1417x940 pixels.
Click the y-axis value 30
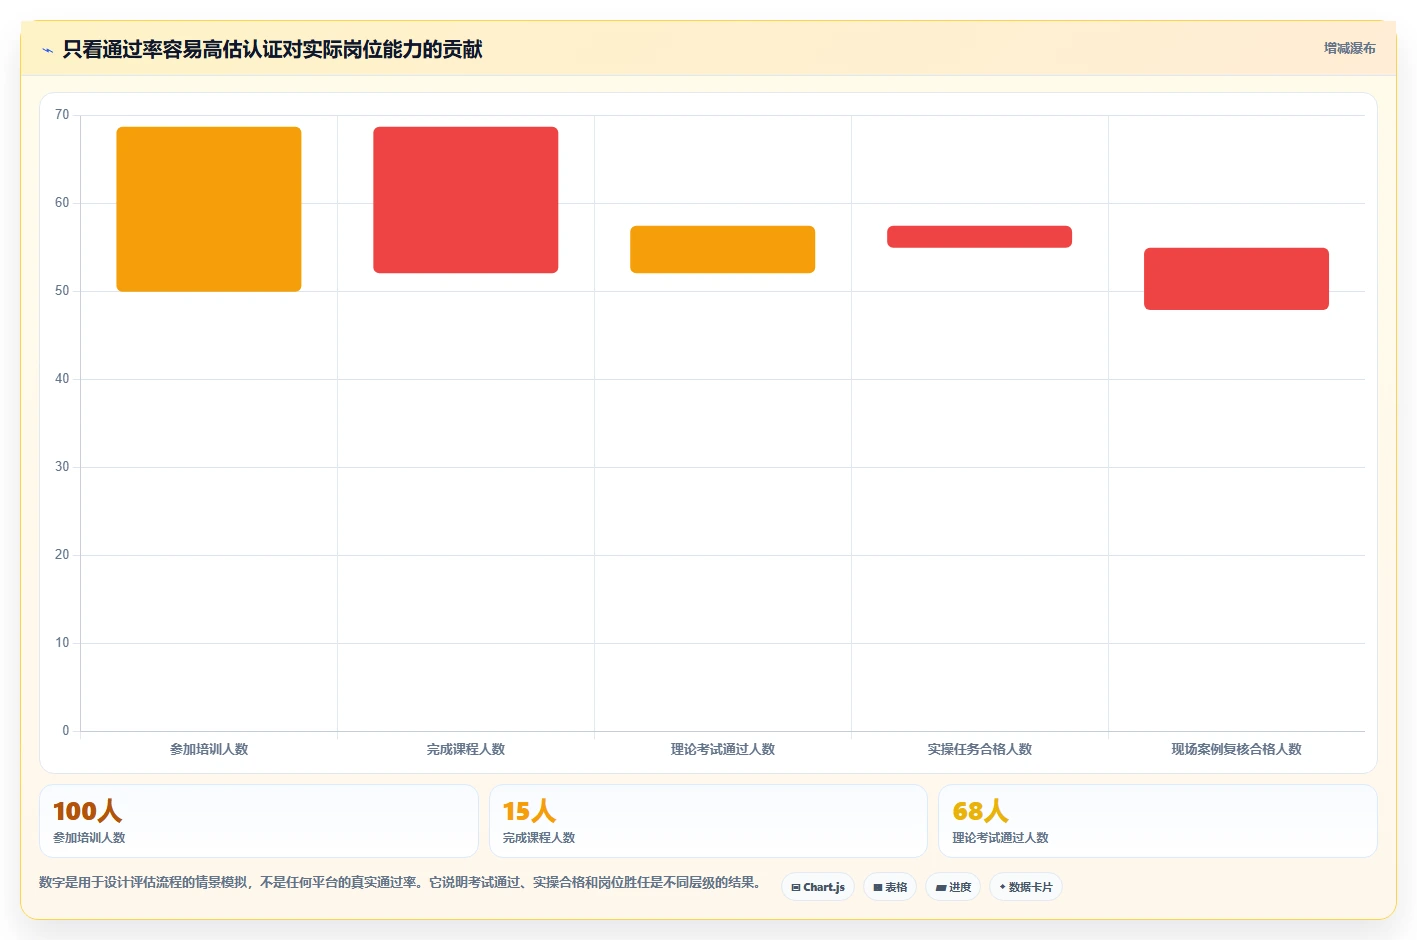click(x=62, y=467)
